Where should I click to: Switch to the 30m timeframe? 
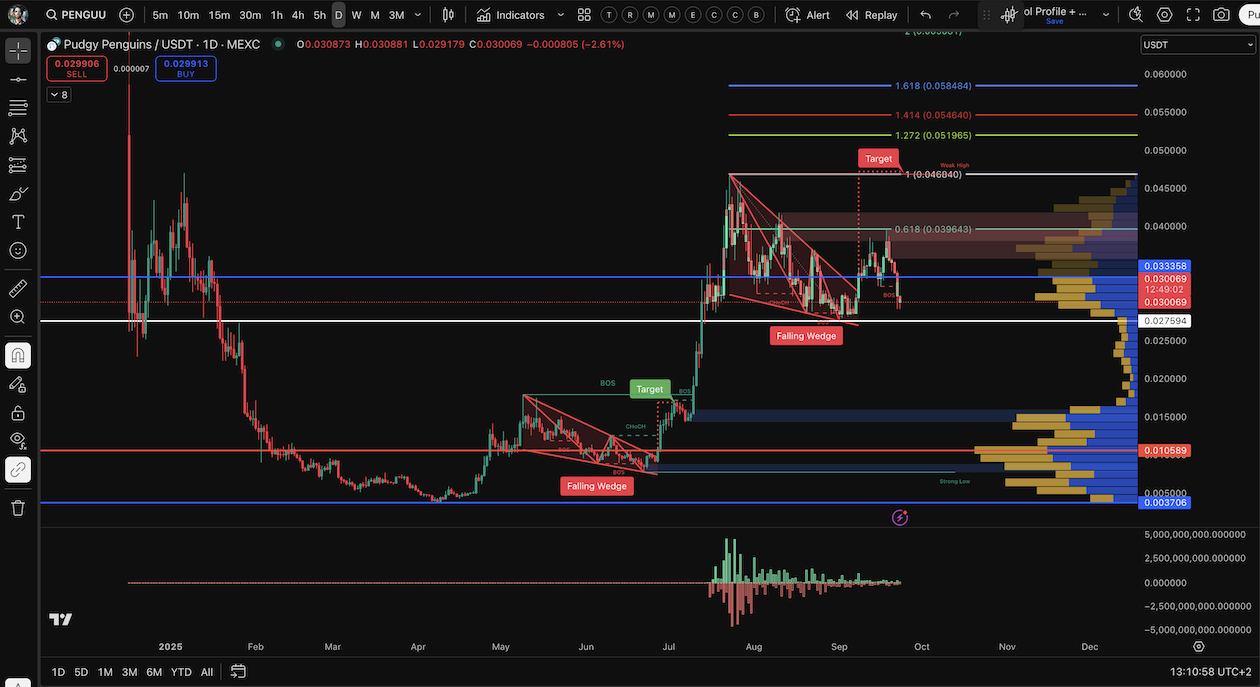click(250, 15)
